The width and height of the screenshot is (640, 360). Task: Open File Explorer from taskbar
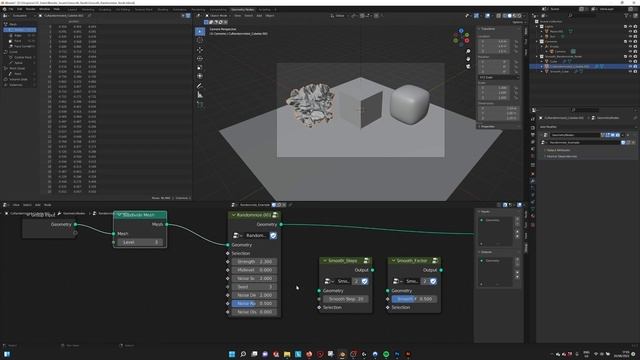tap(287, 354)
